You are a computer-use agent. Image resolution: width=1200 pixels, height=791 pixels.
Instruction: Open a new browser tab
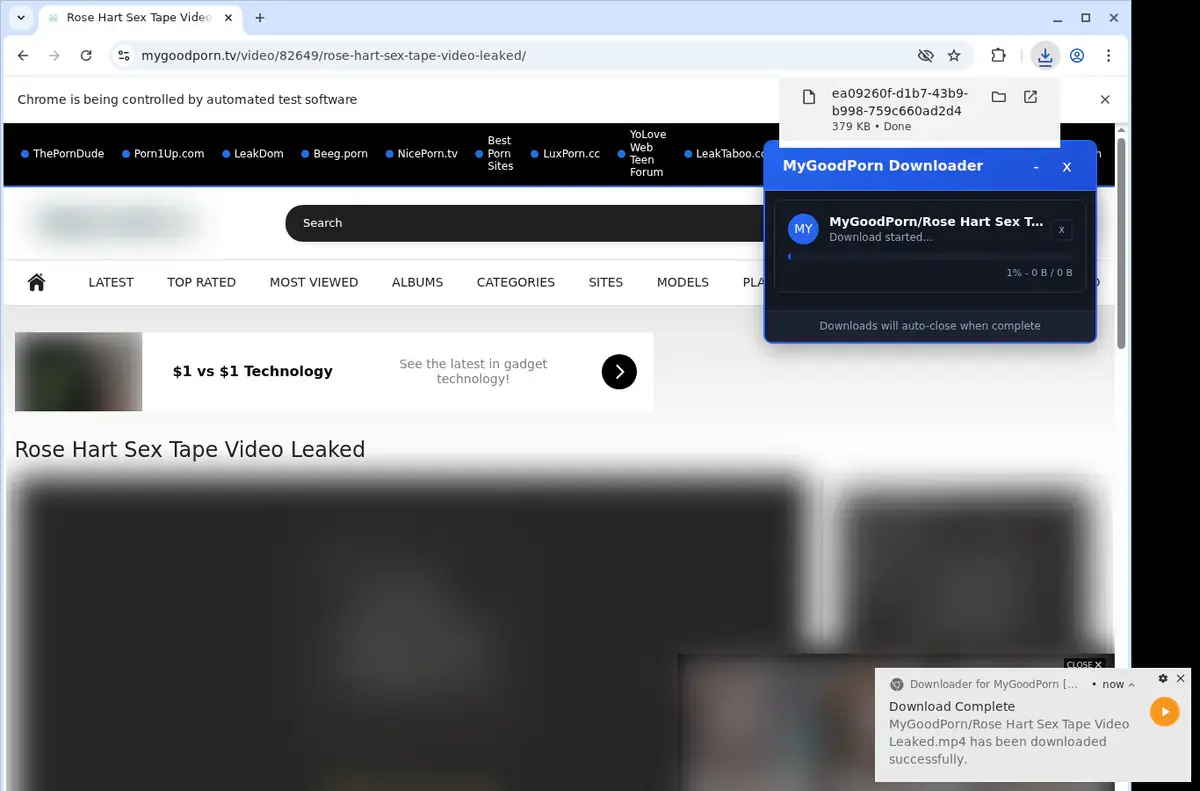click(260, 18)
